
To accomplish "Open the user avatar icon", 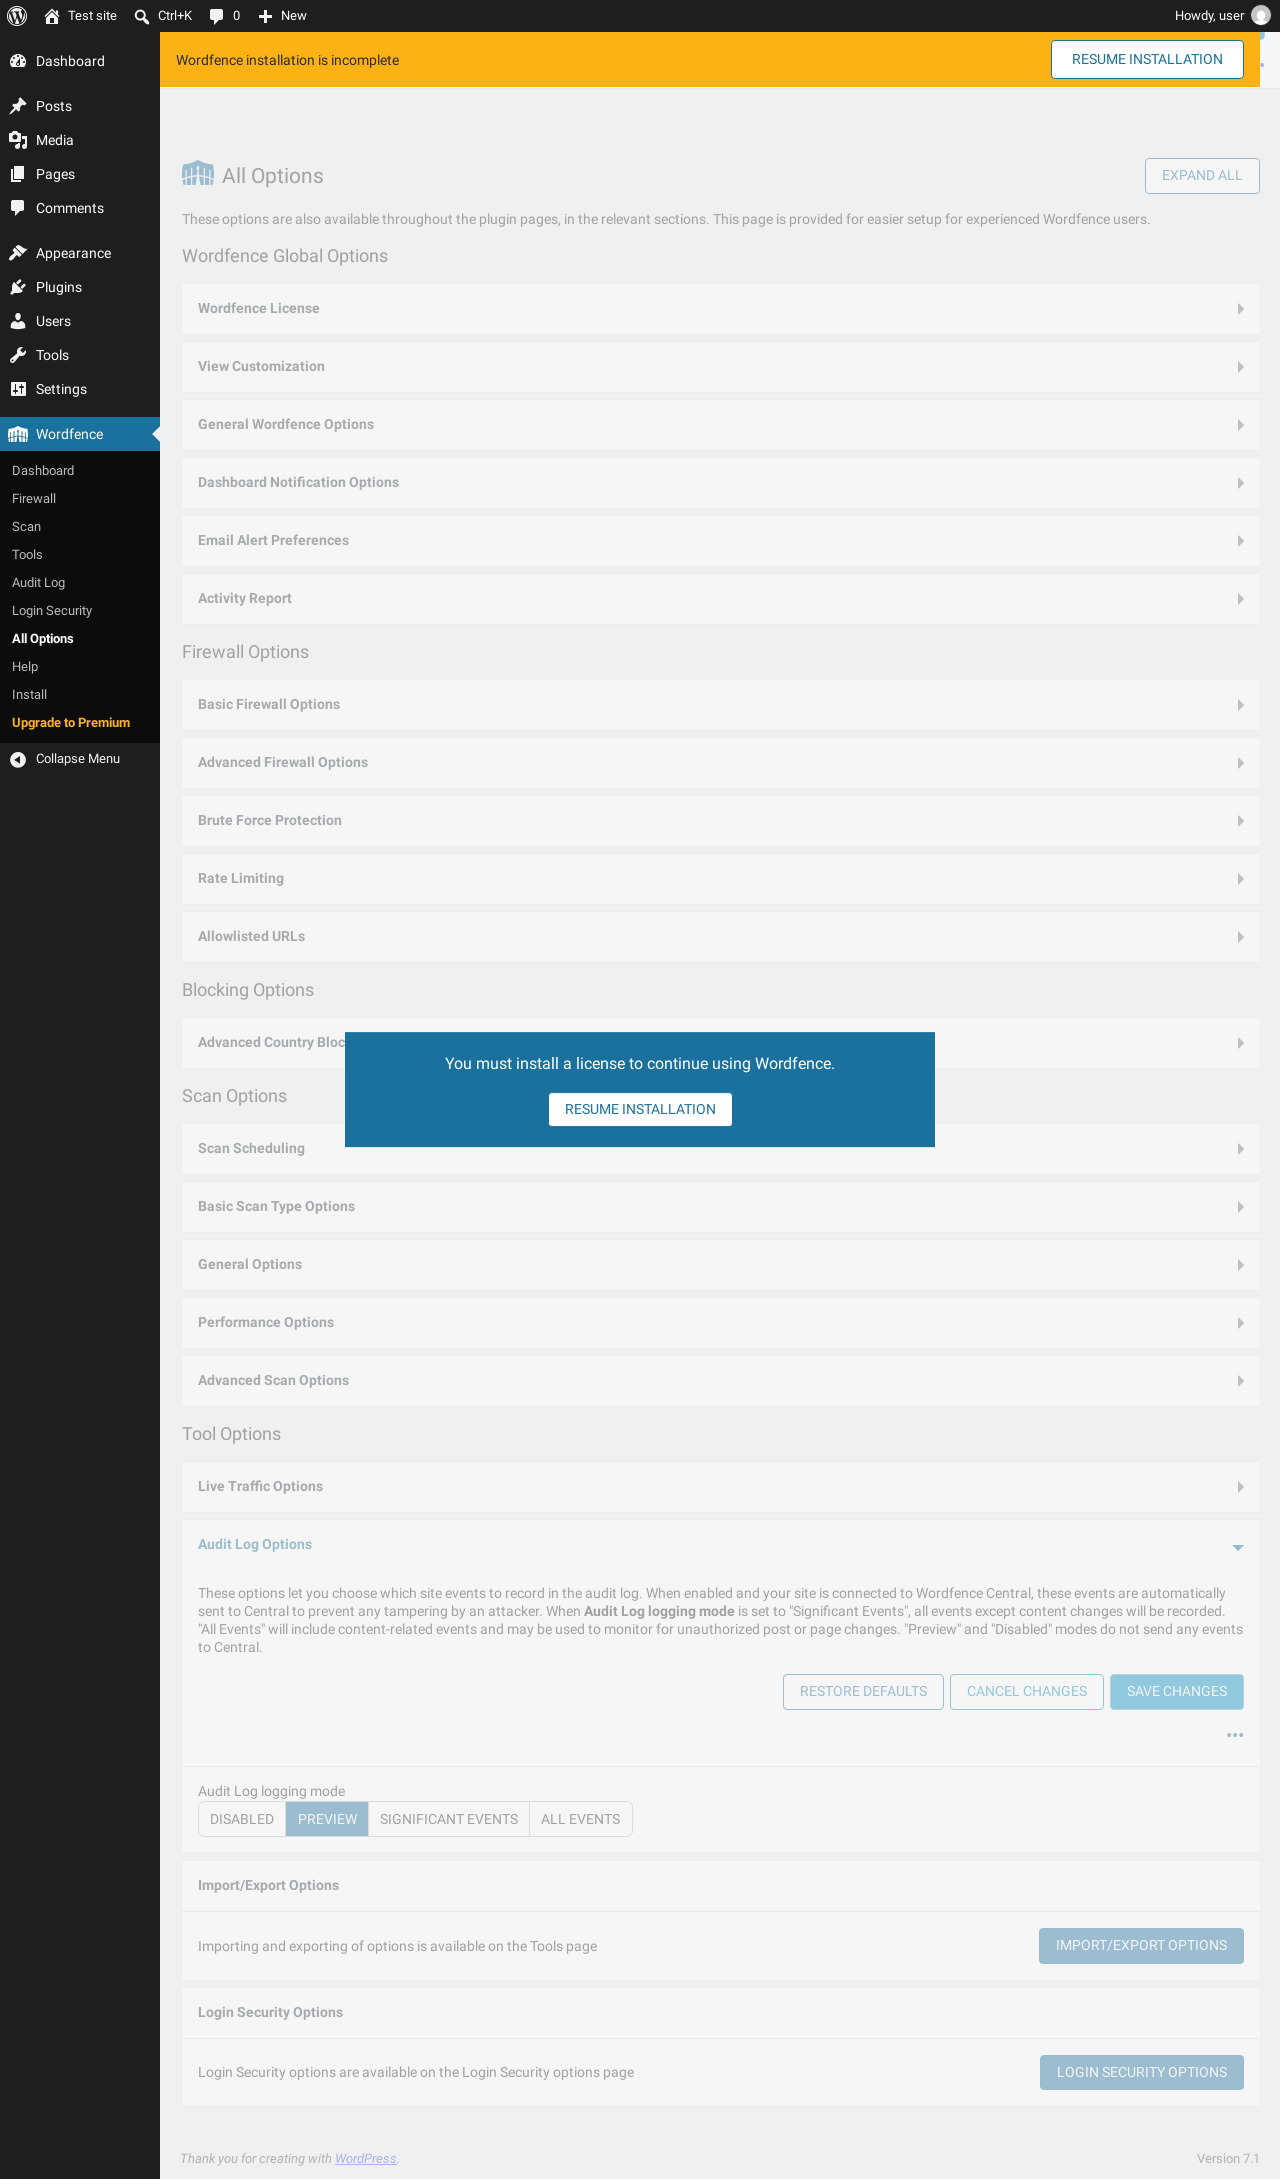I will click(x=1261, y=16).
